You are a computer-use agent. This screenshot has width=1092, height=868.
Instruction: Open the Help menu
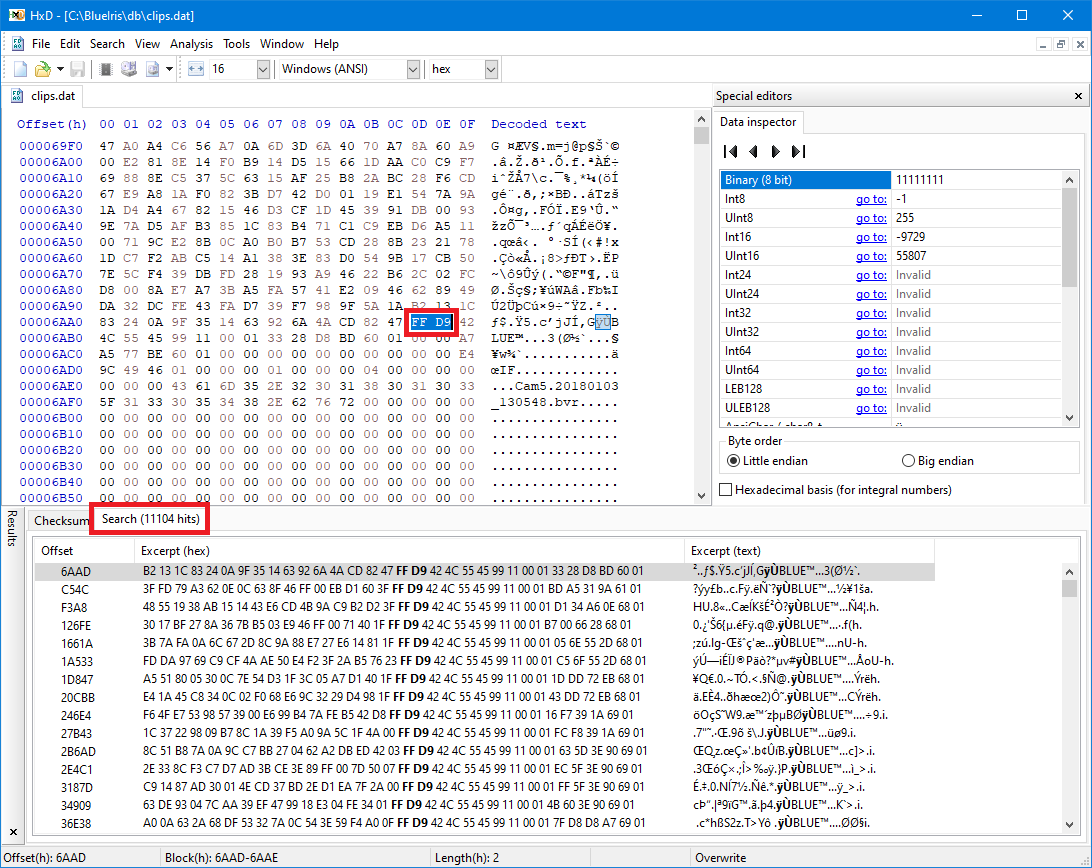pos(326,44)
